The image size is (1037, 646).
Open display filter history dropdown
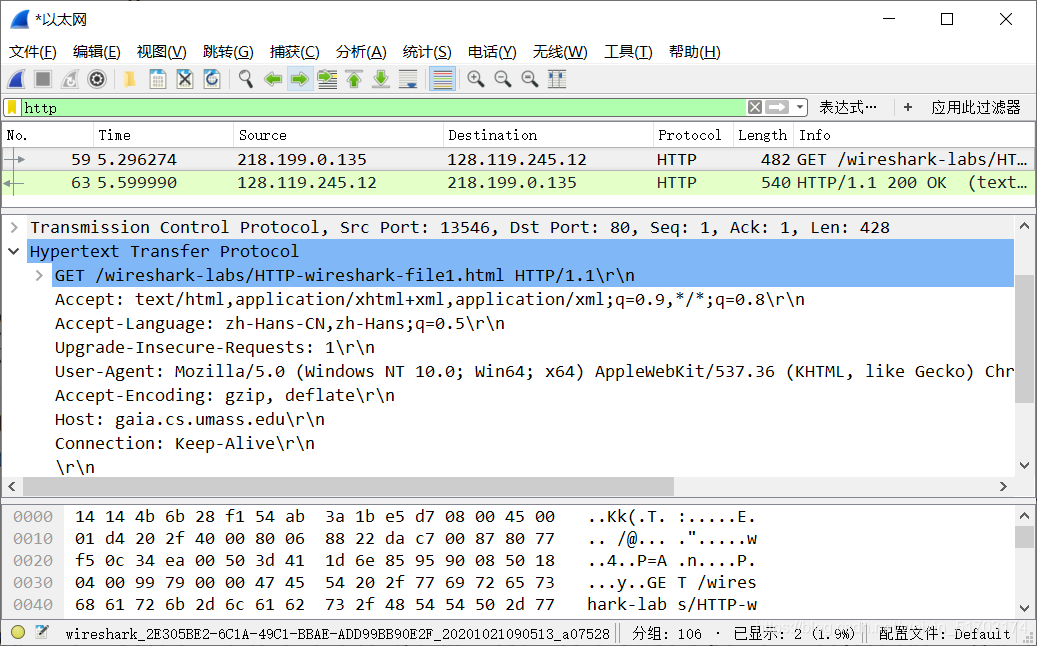click(800, 107)
